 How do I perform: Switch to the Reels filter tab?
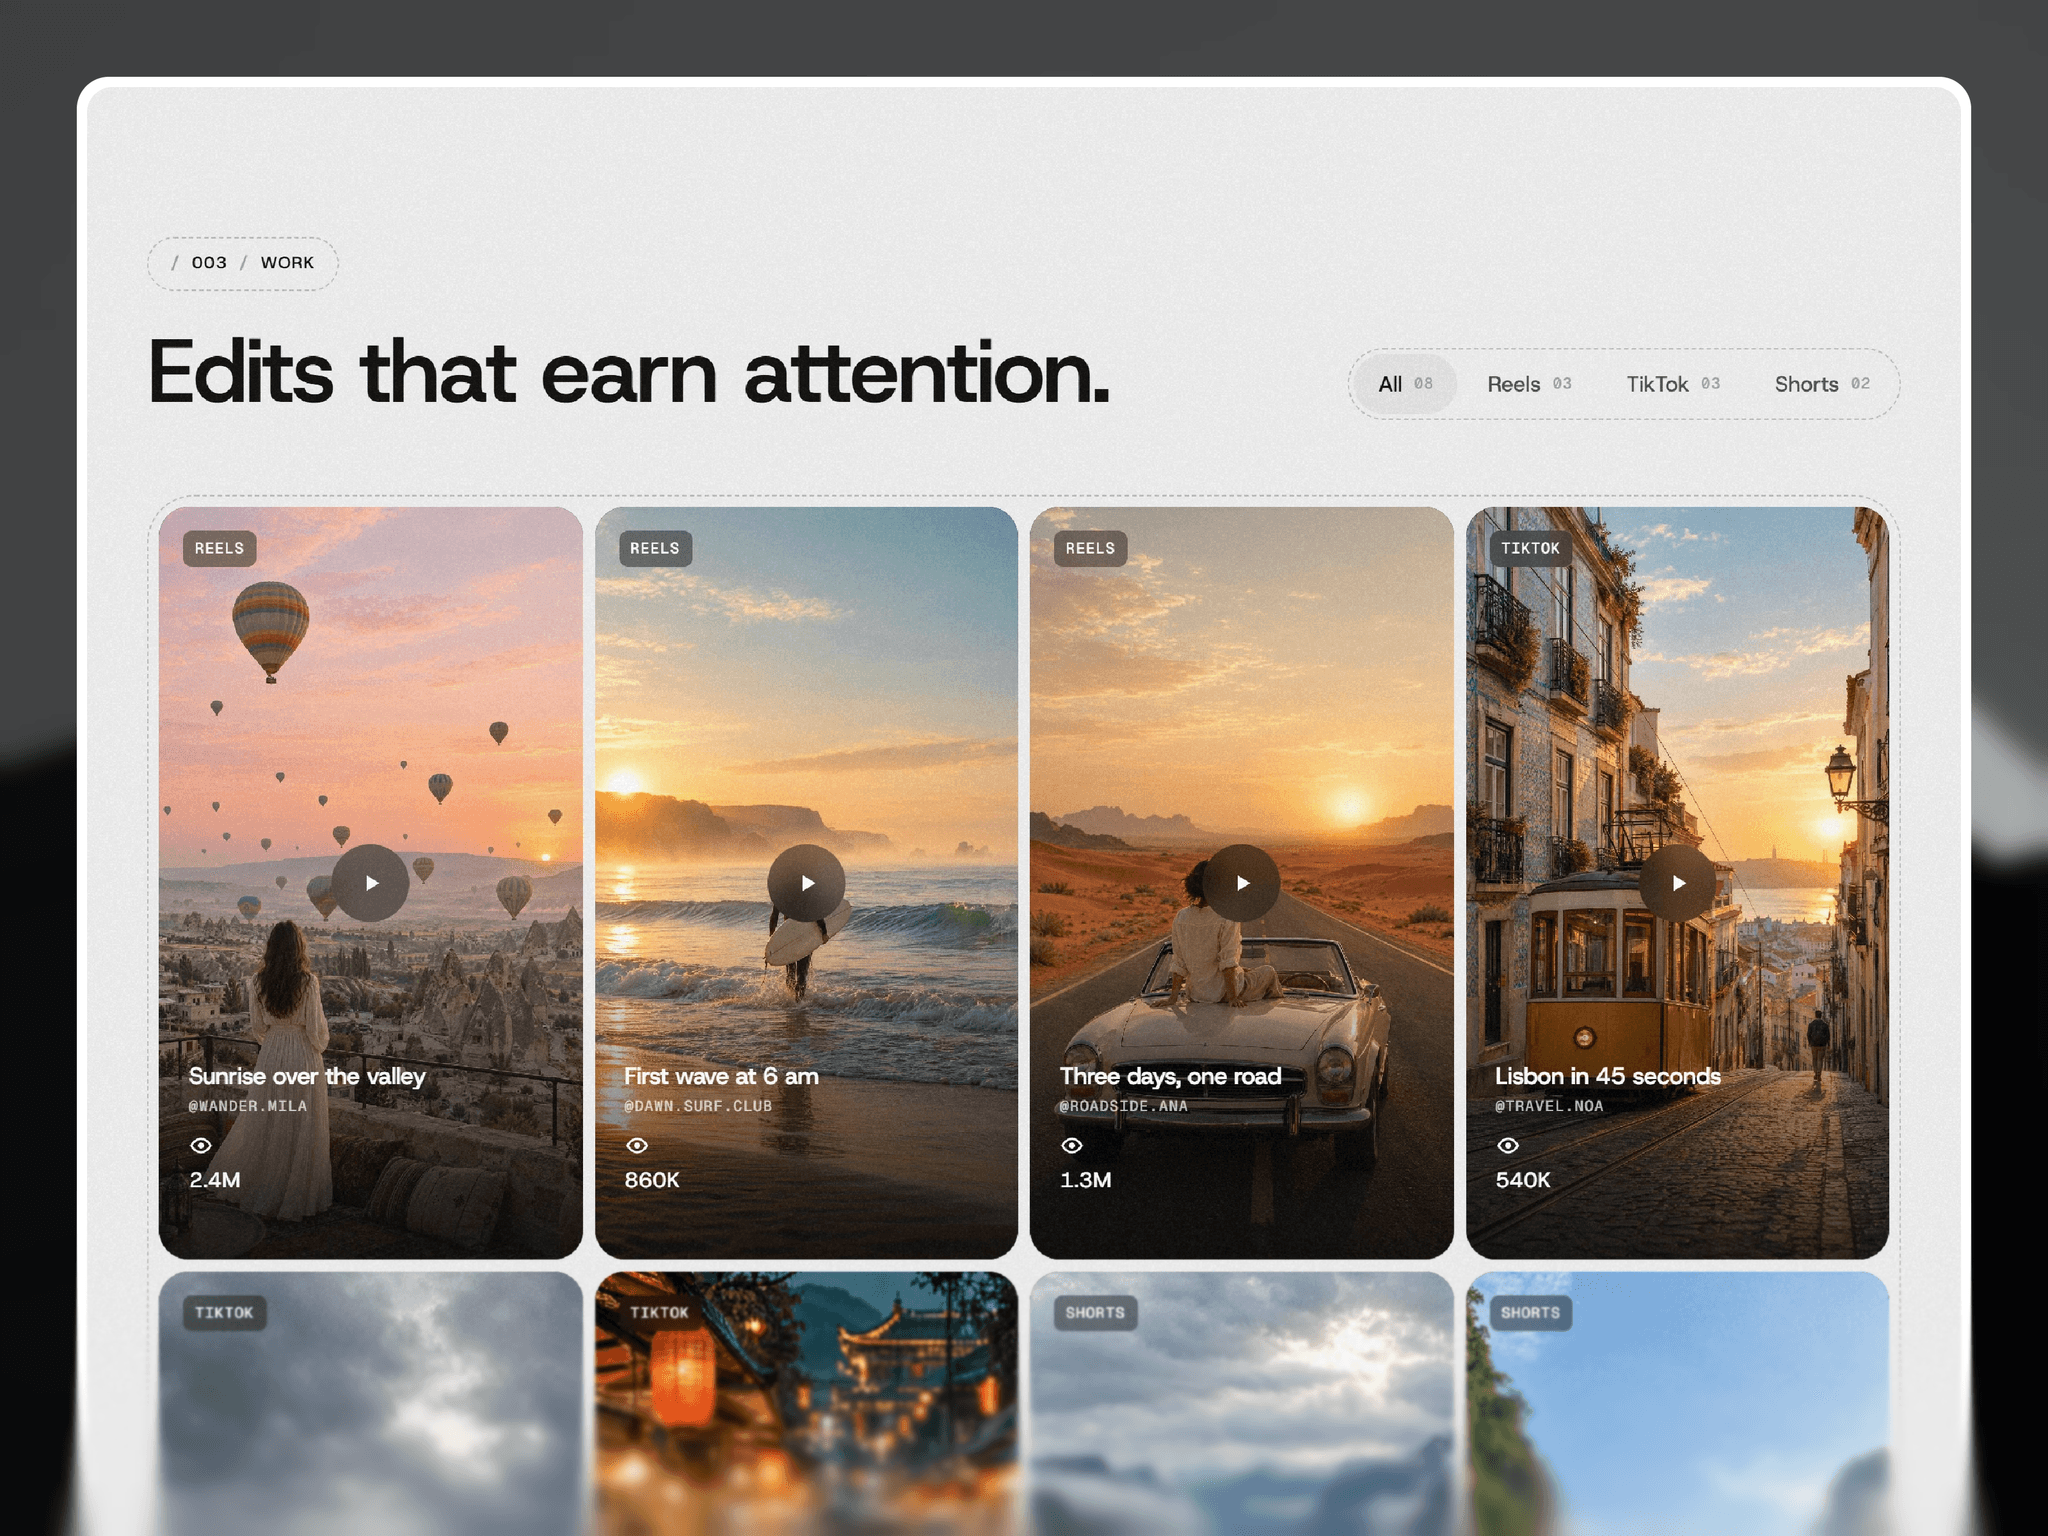coord(1529,384)
